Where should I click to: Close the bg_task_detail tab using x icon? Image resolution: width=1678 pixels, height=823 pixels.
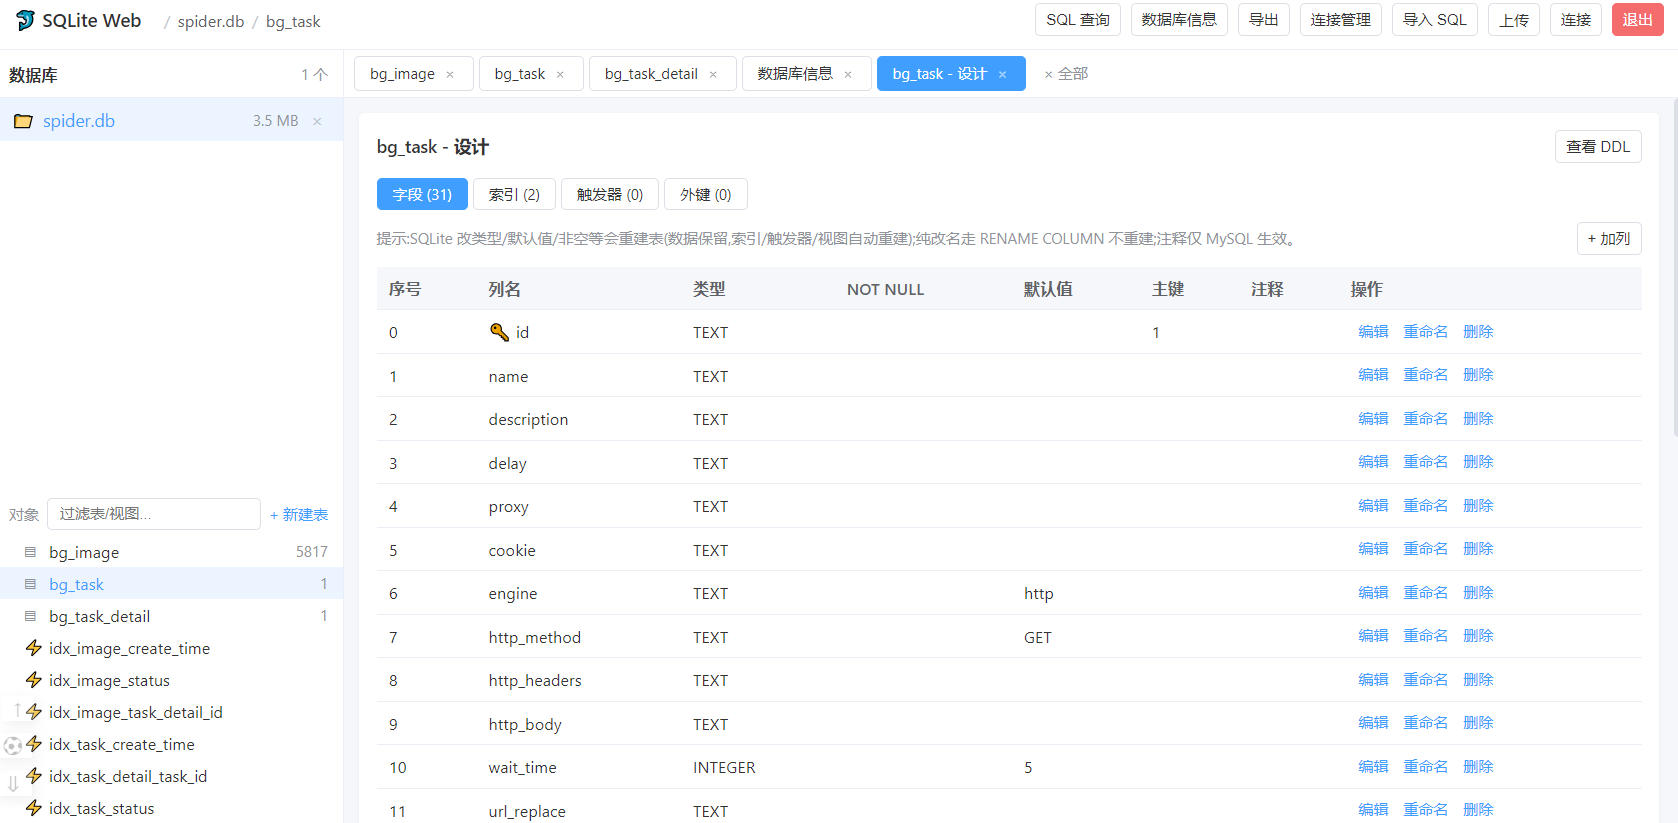point(713,75)
